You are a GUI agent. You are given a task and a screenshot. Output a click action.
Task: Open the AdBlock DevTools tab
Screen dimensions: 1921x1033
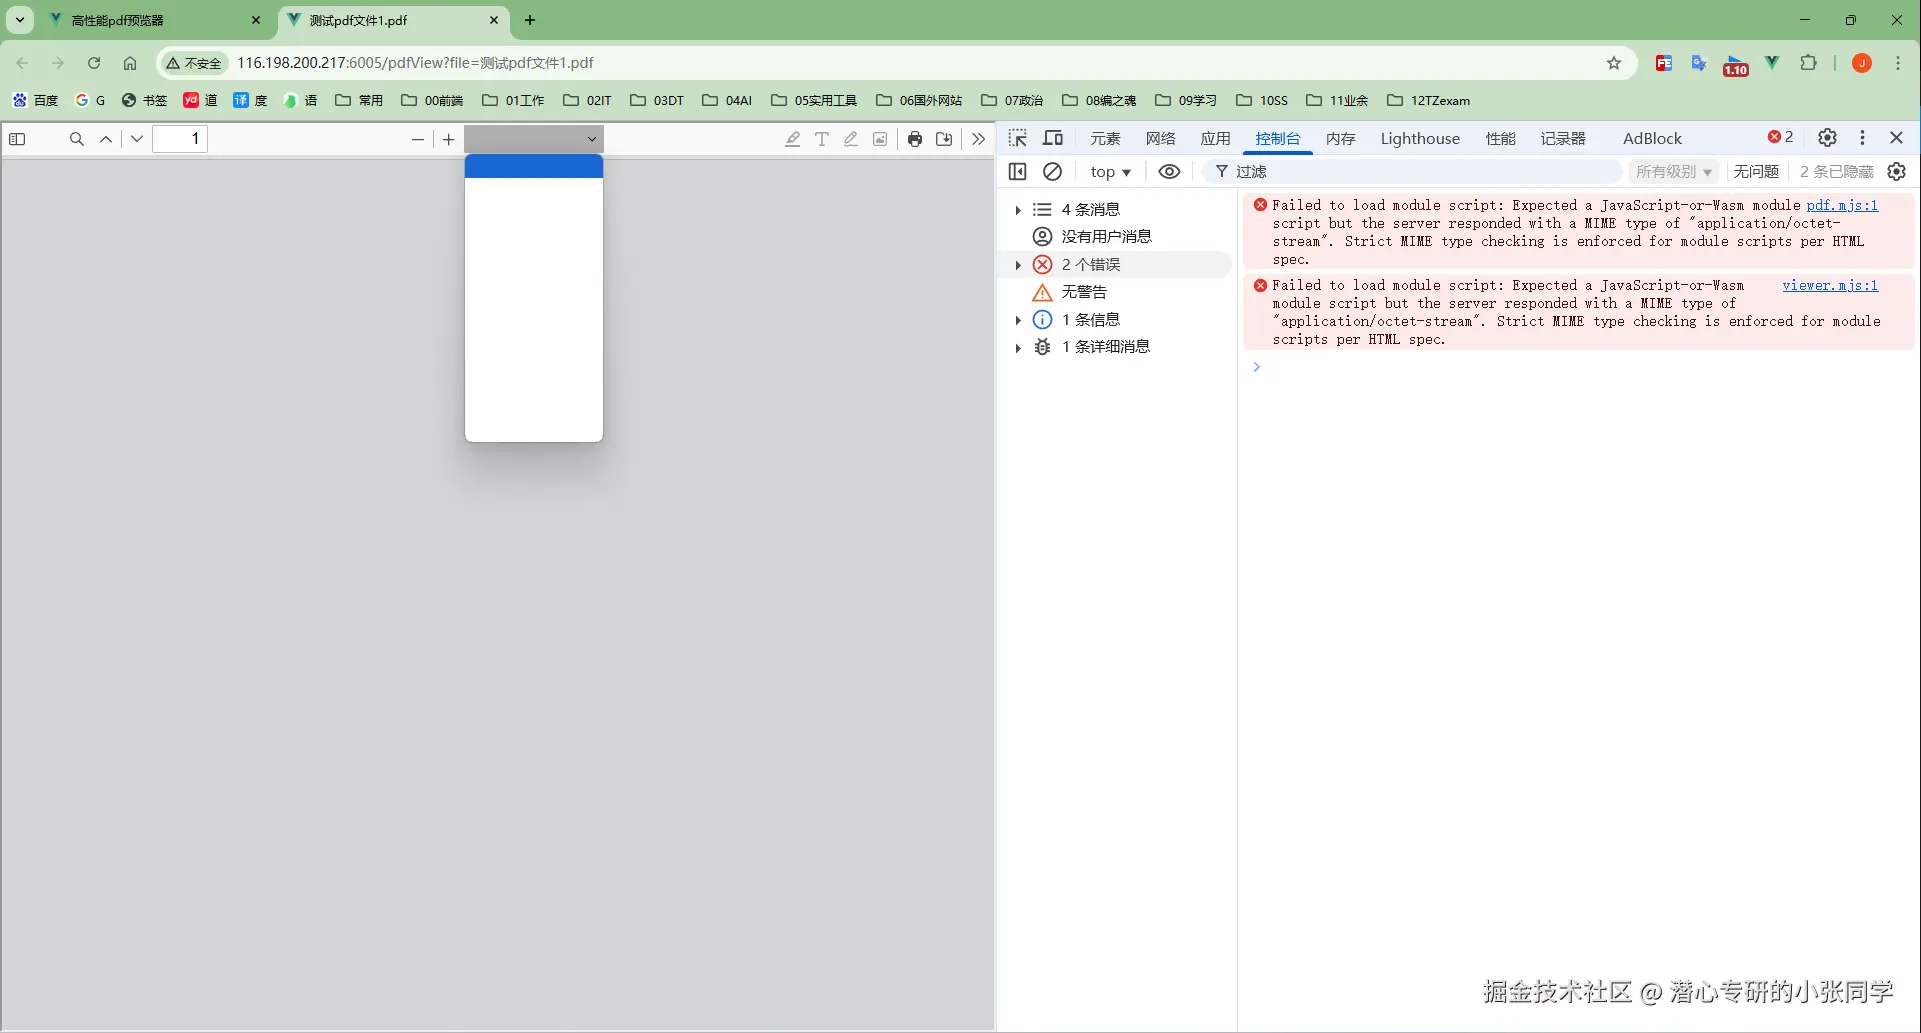pos(1652,139)
